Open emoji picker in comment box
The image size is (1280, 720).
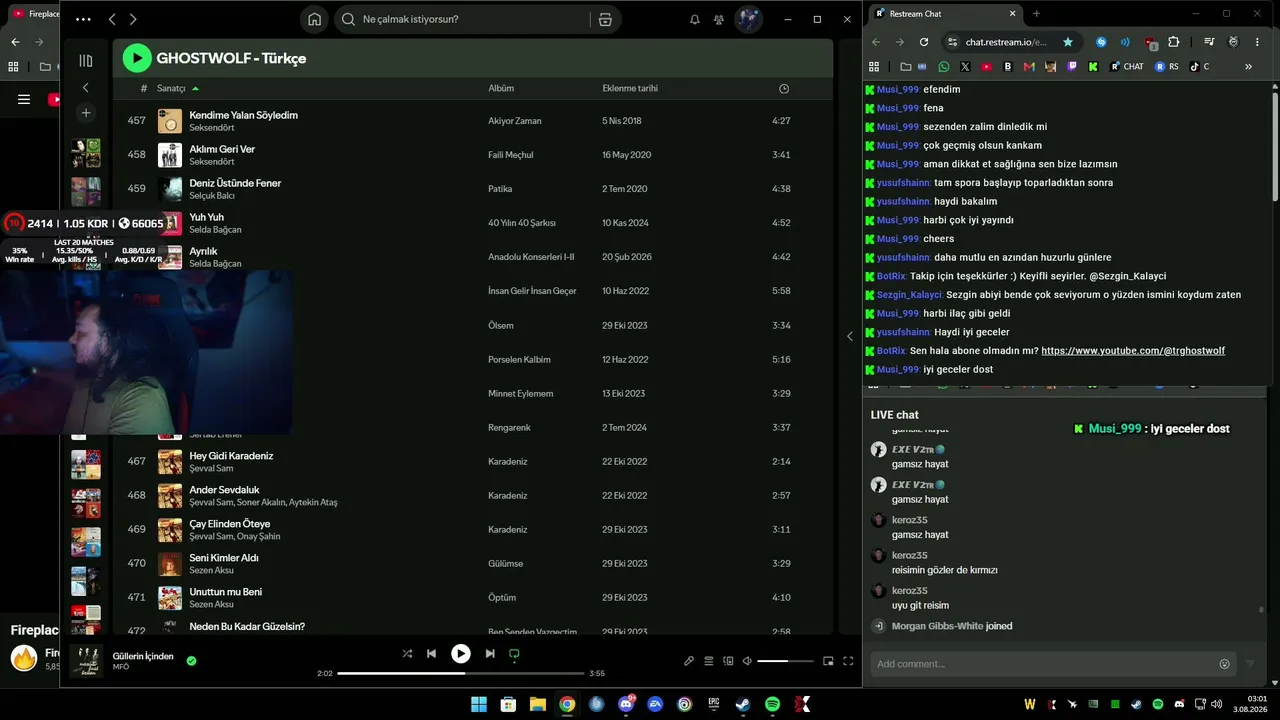pyautogui.click(x=1224, y=664)
